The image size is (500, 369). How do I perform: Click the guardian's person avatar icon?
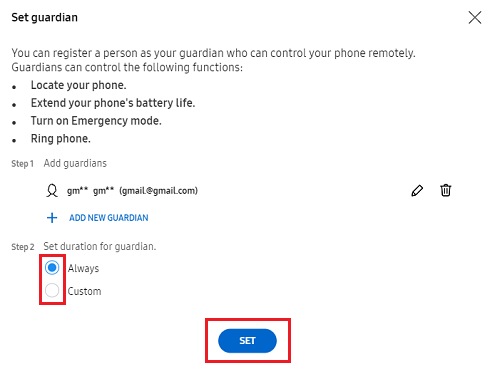52,191
